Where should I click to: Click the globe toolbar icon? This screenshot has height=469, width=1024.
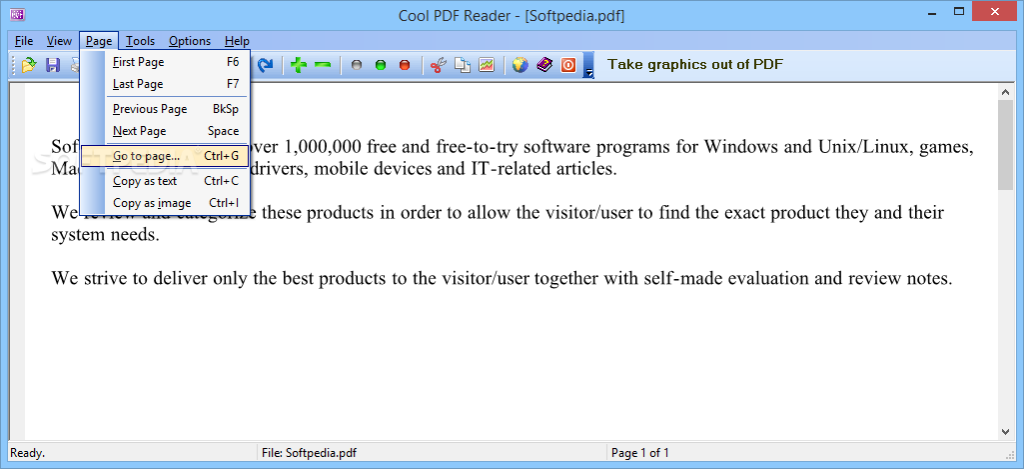pos(520,65)
